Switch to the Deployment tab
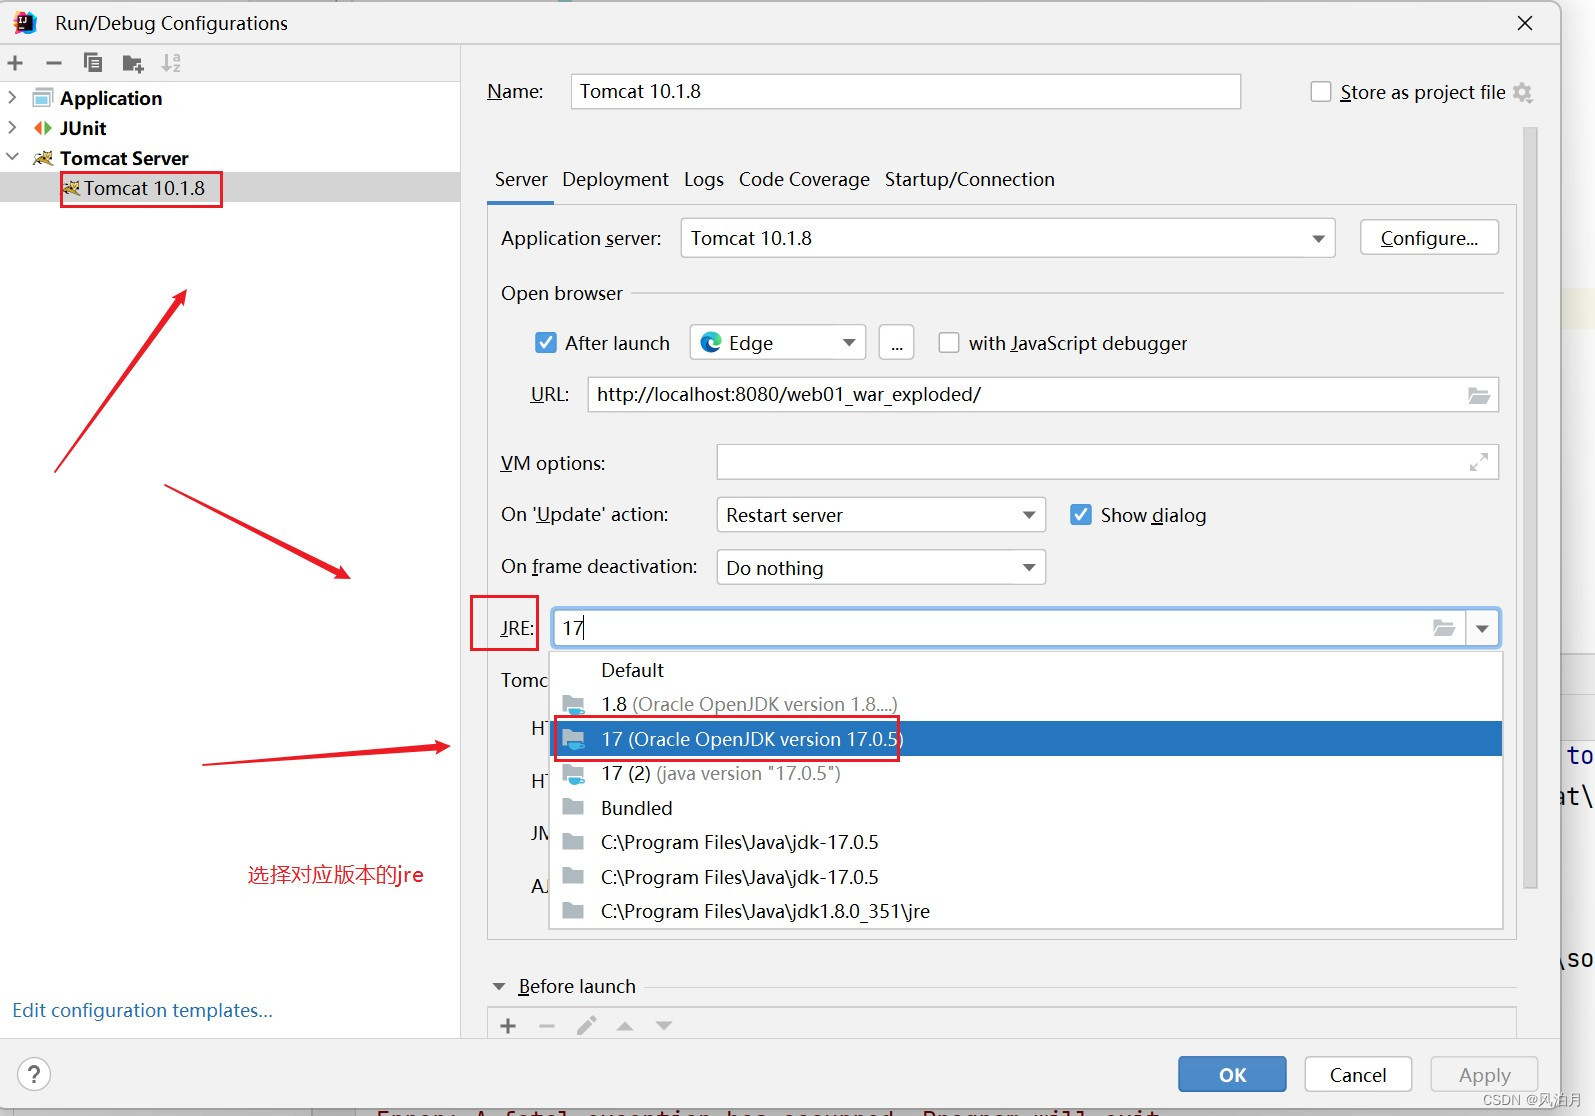 coord(615,179)
